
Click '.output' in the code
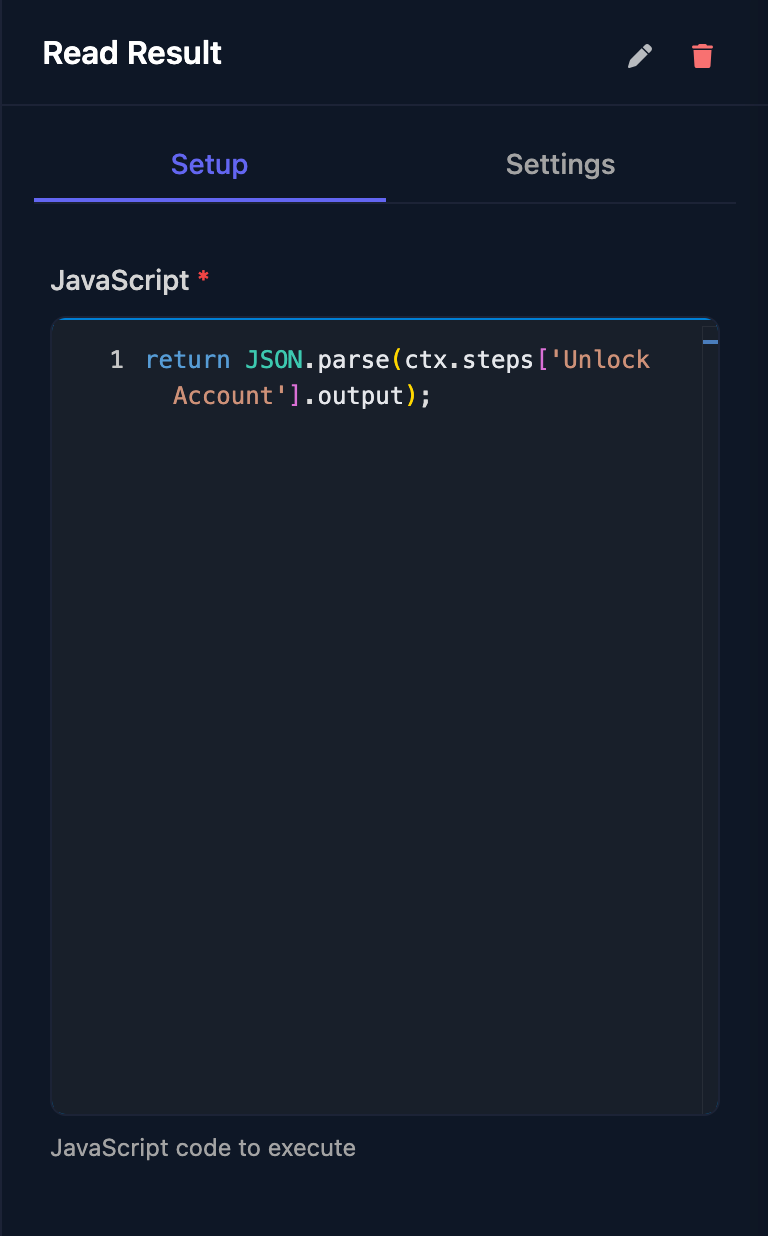pyautogui.click(x=353, y=396)
